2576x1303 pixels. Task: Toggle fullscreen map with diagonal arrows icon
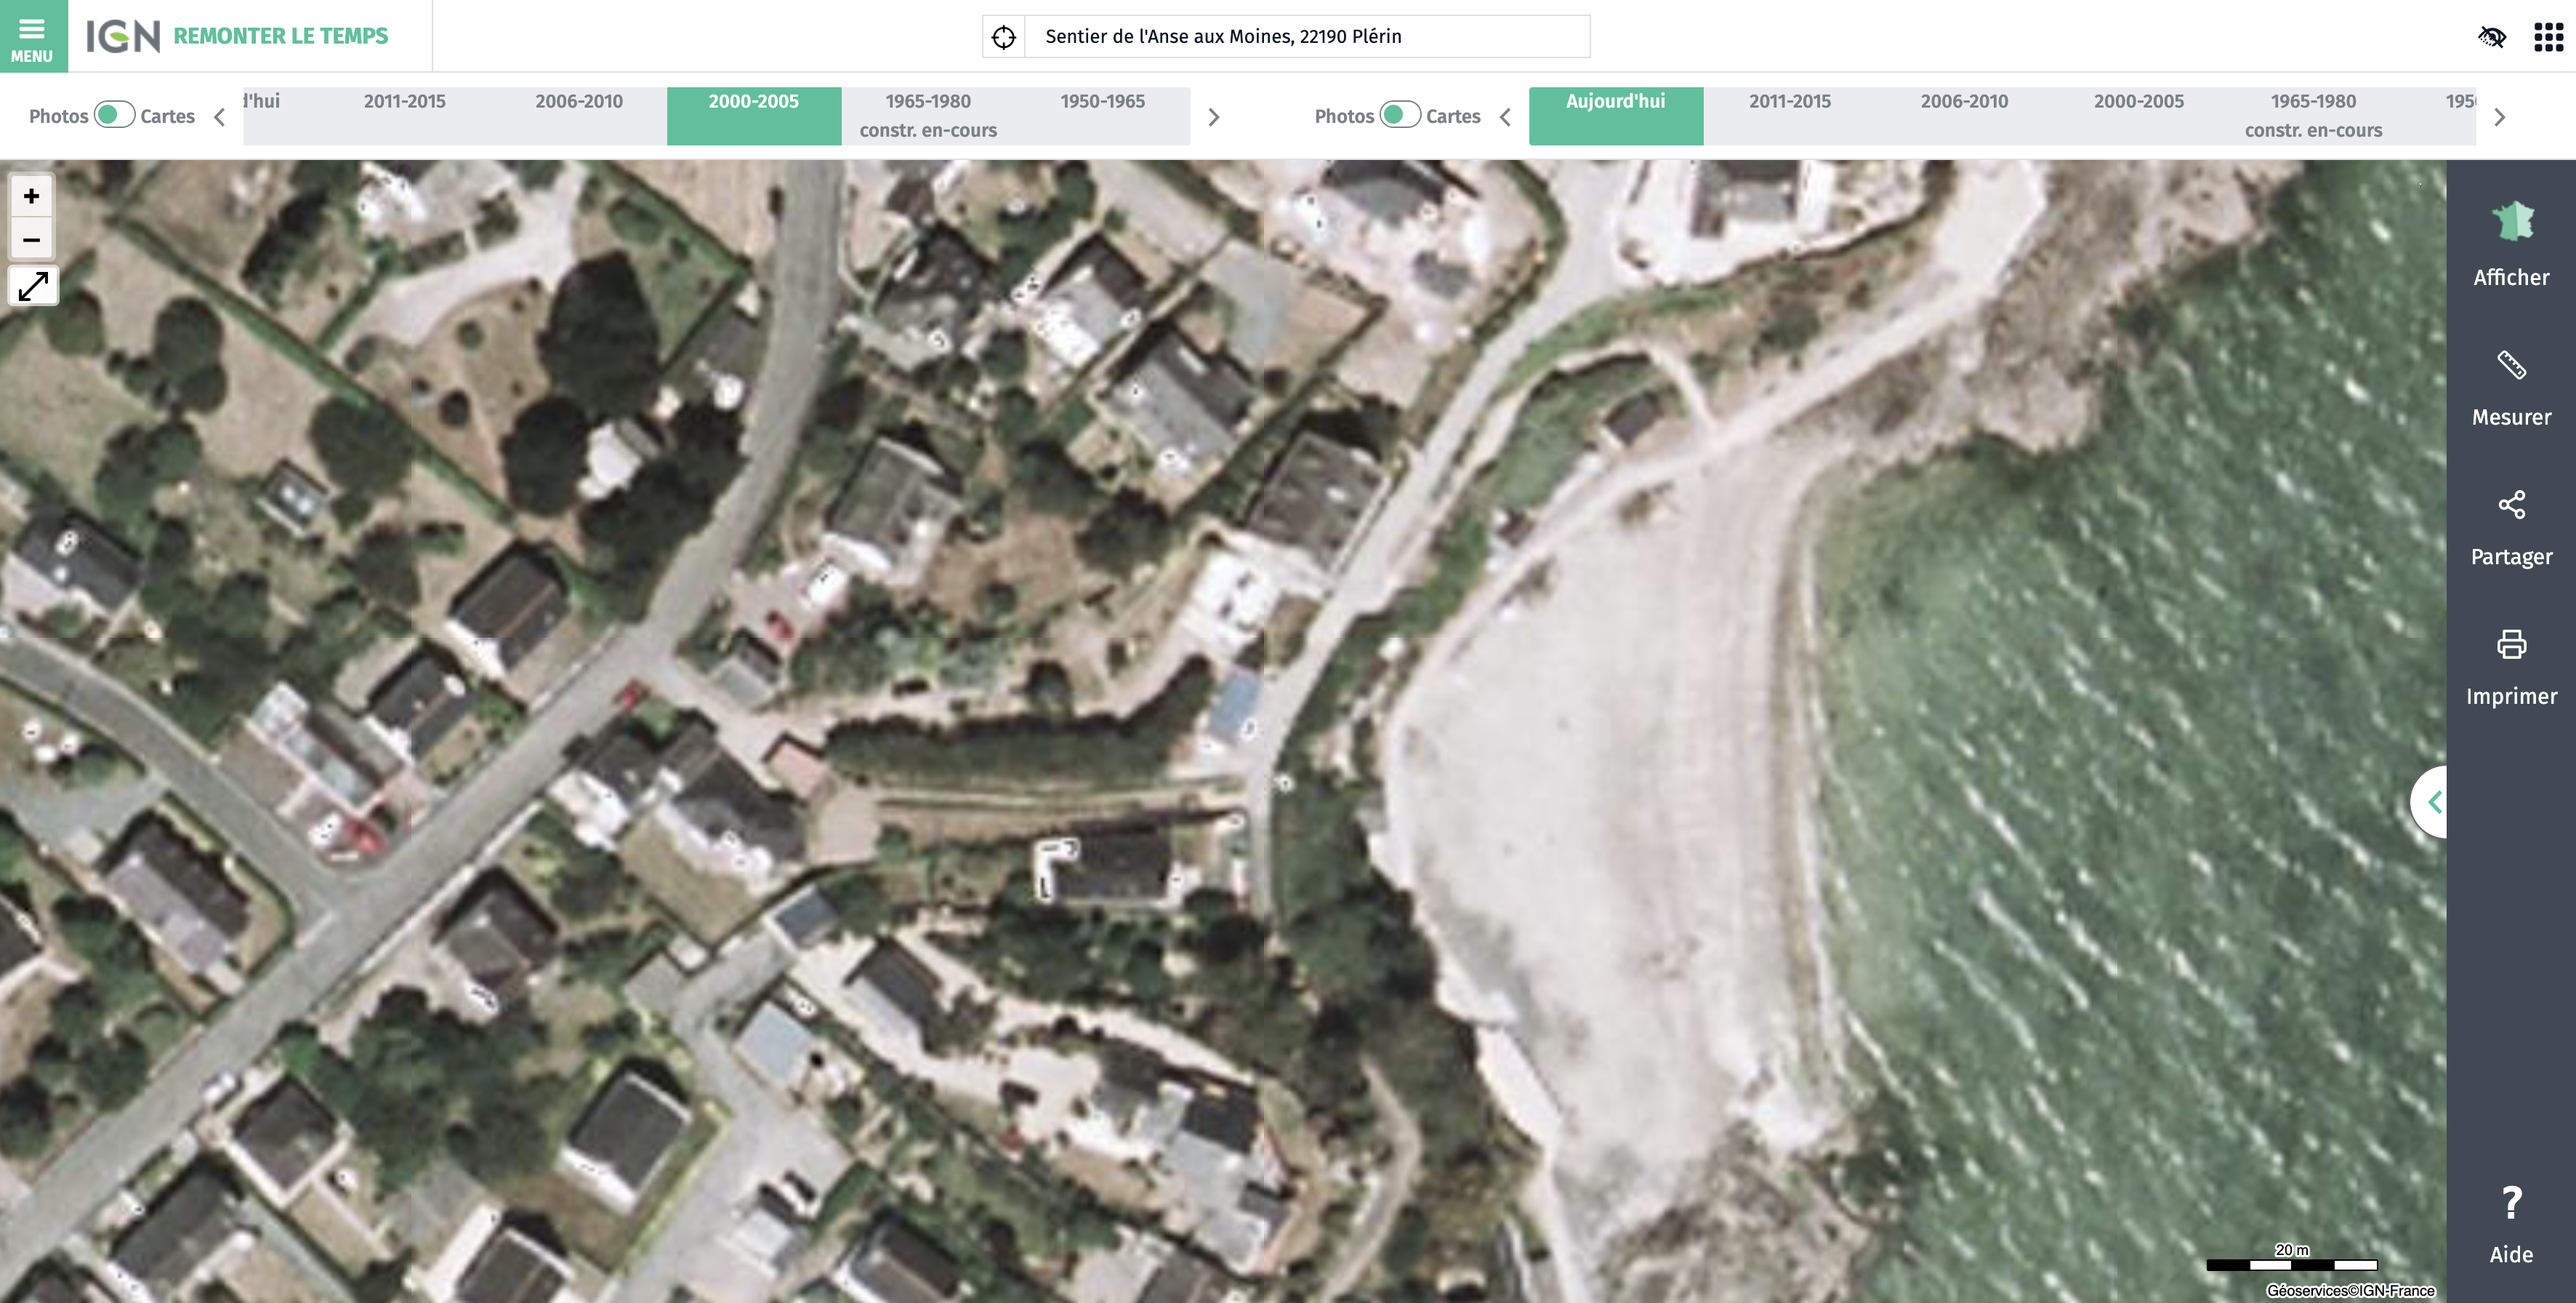[x=33, y=286]
